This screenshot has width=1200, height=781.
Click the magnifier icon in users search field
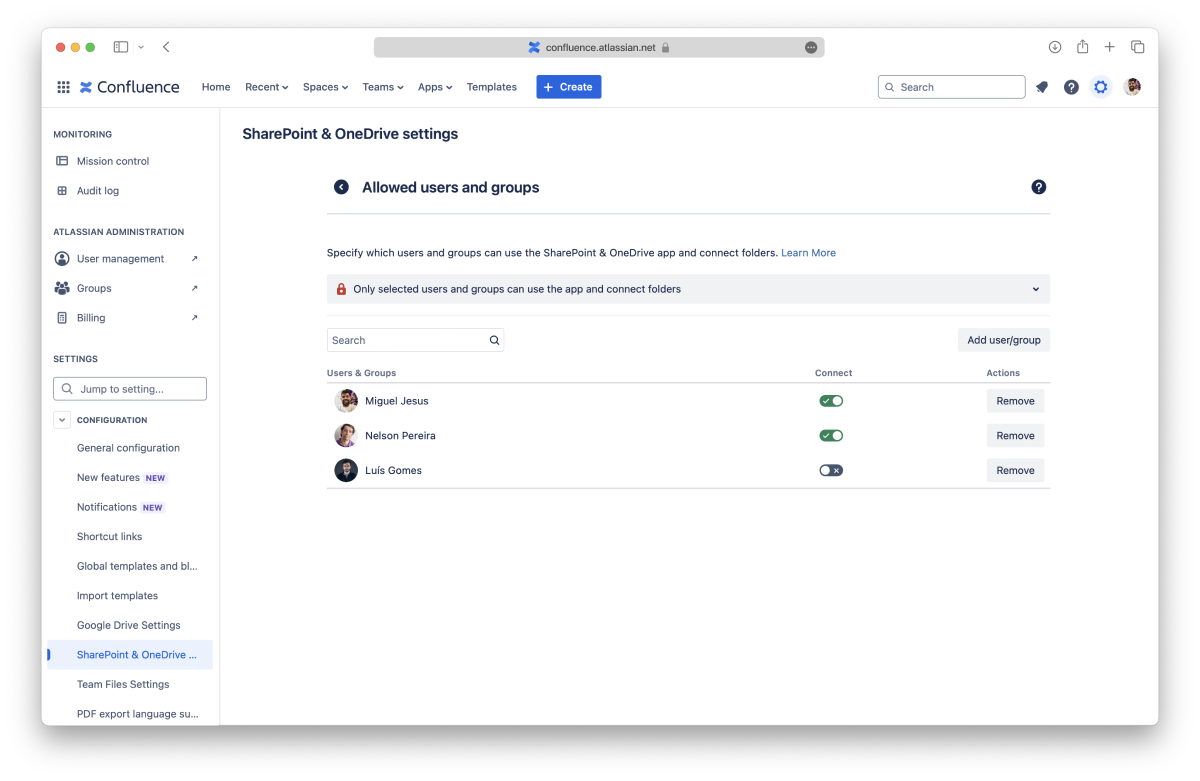(x=494, y=340)
